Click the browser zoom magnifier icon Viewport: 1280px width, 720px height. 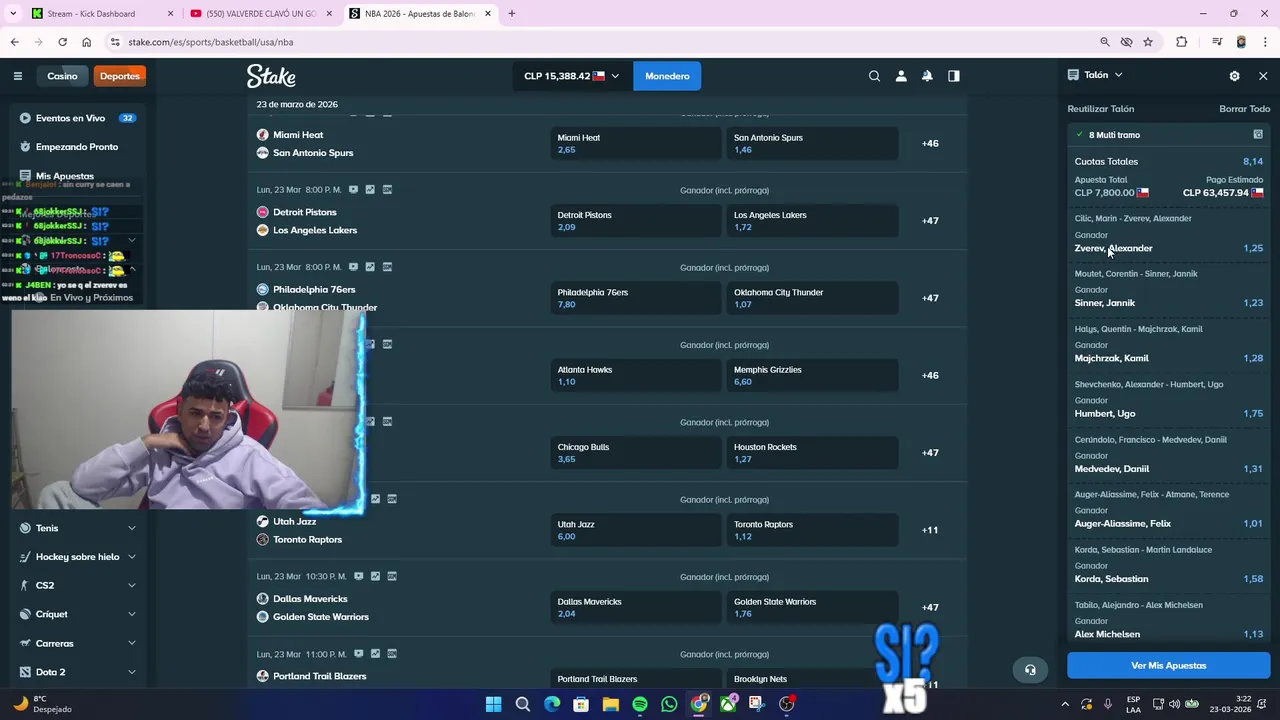click(x=1104, y=42)
